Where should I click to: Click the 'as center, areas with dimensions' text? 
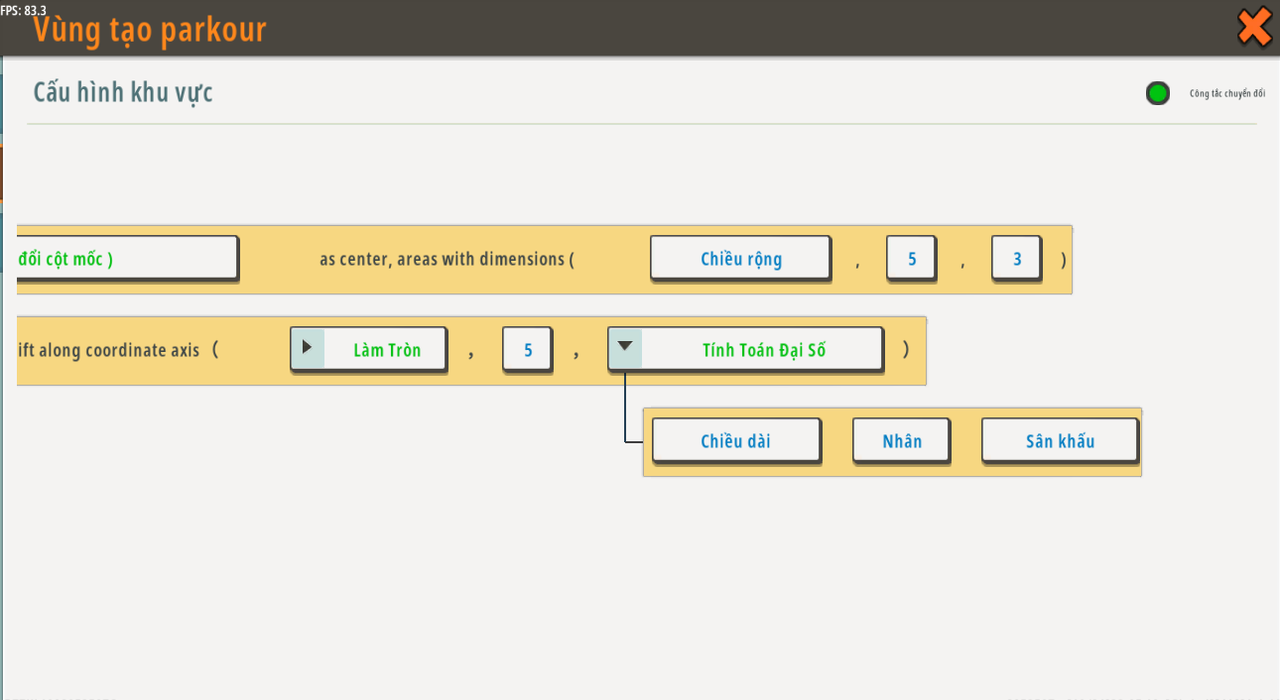pyautogui.click(x=446, y=259)
